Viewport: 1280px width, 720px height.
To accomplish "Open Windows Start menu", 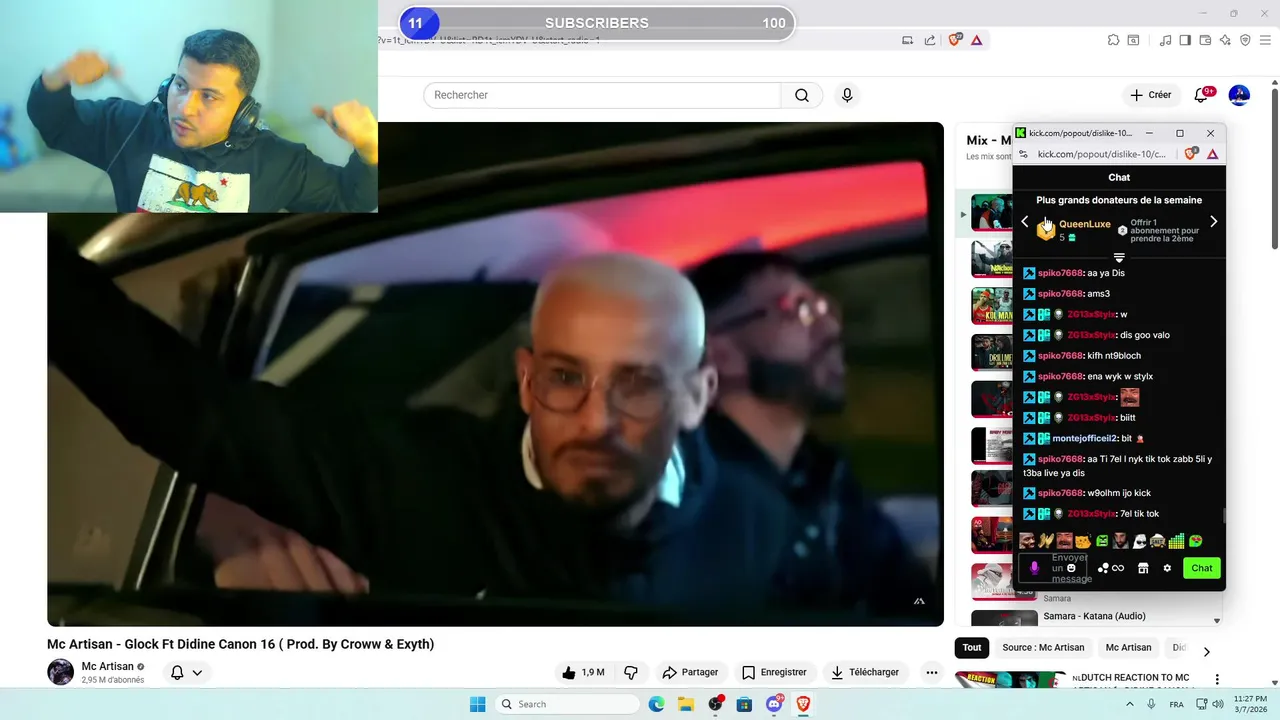I will click(x=477, y=704).
